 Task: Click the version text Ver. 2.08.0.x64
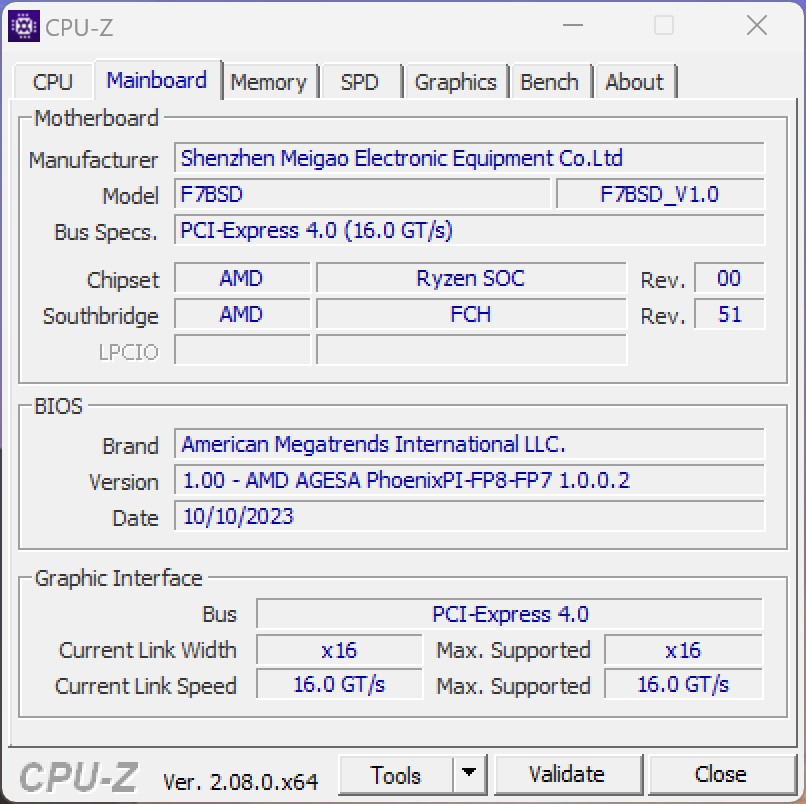click(x=241, y=782)
